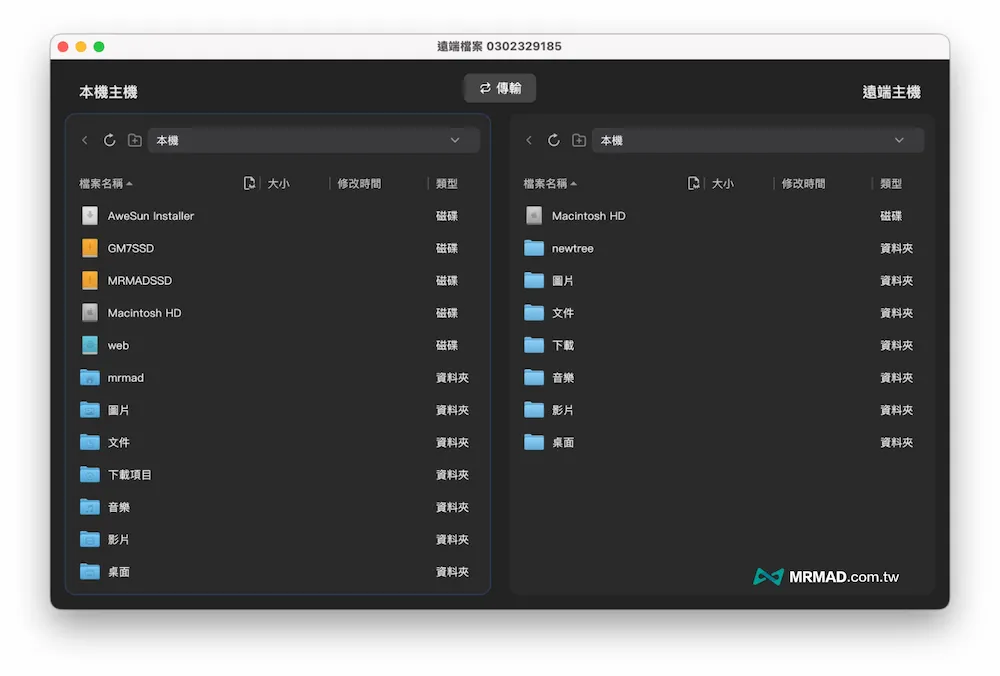Create a new folder in local host pane
This screenshot has width=1000, height=676.
pos(135,140)
